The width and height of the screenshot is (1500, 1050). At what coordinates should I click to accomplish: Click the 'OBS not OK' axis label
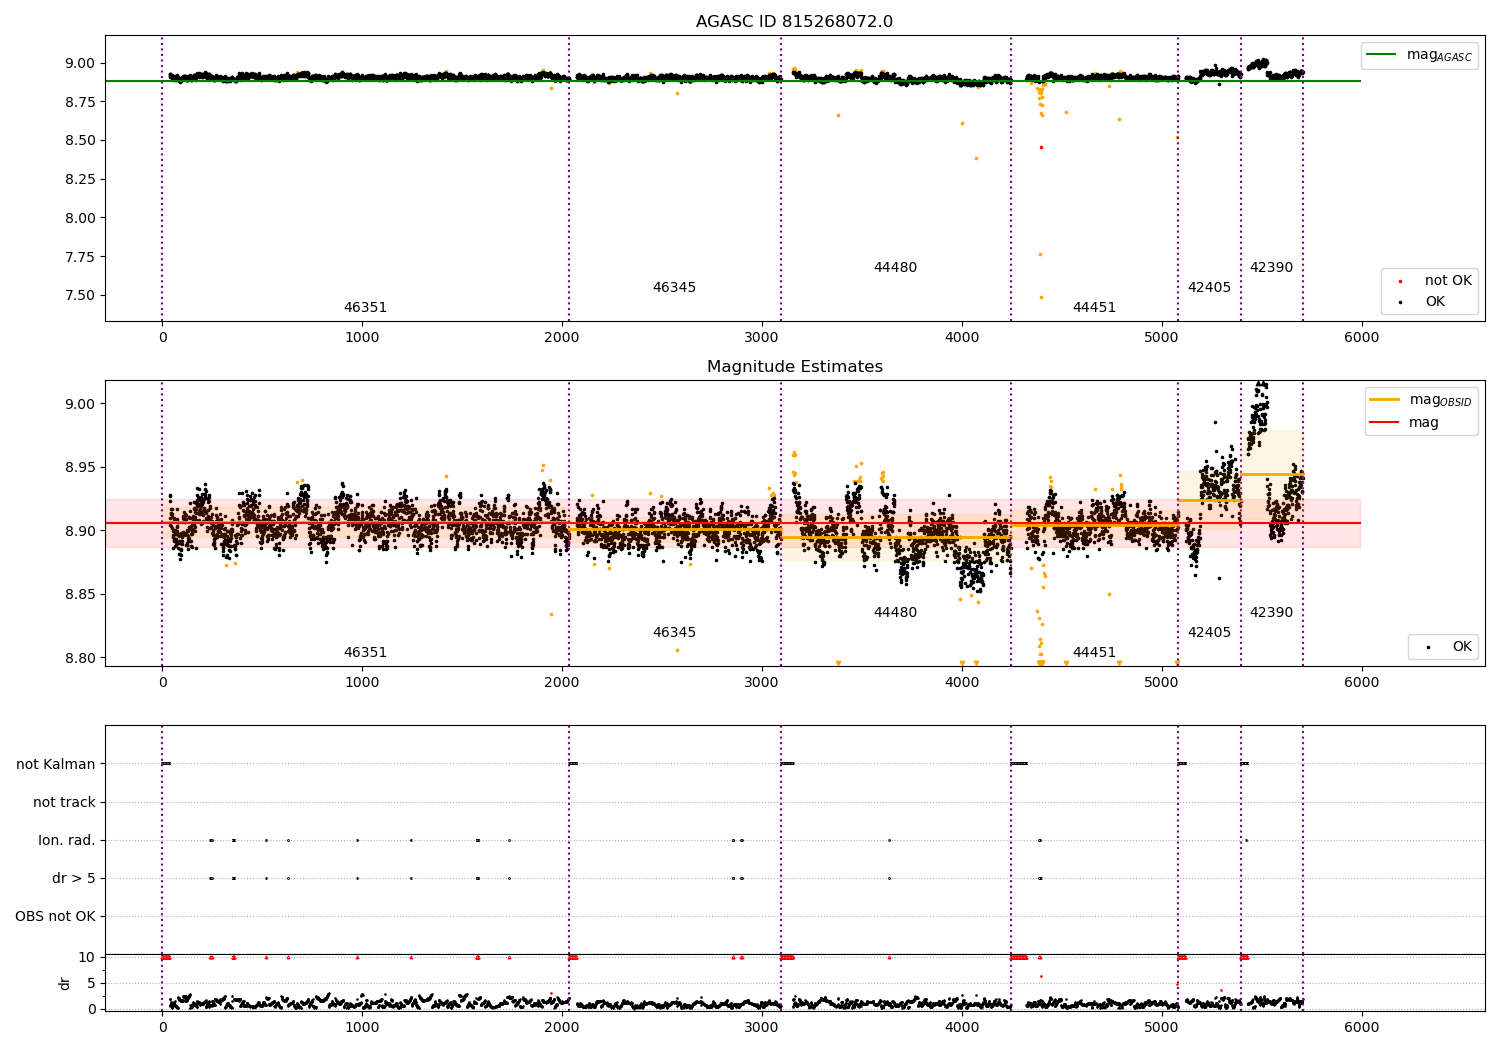point(55,916)
